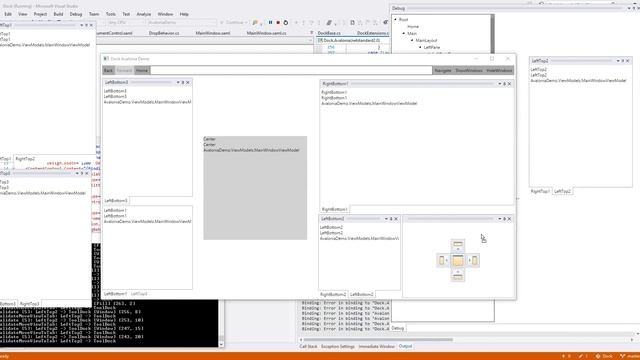Select the LeftPane item in the Debug tree

tap(431, 47)
